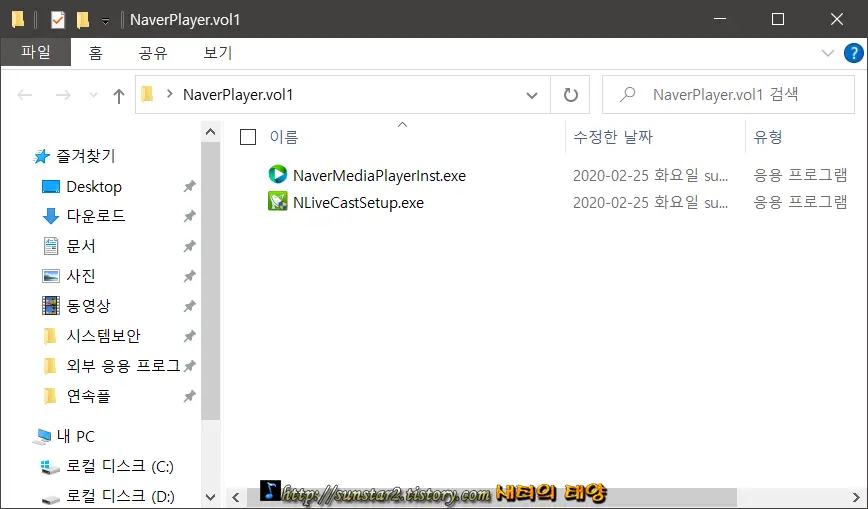Click New folder icon in title bar

coord(83,20)
